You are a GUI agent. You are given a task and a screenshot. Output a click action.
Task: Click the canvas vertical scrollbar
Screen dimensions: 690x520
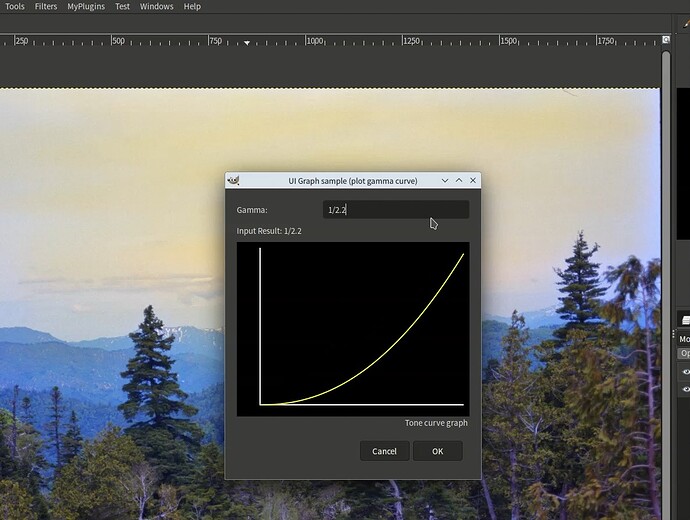[x=666, y=282]
